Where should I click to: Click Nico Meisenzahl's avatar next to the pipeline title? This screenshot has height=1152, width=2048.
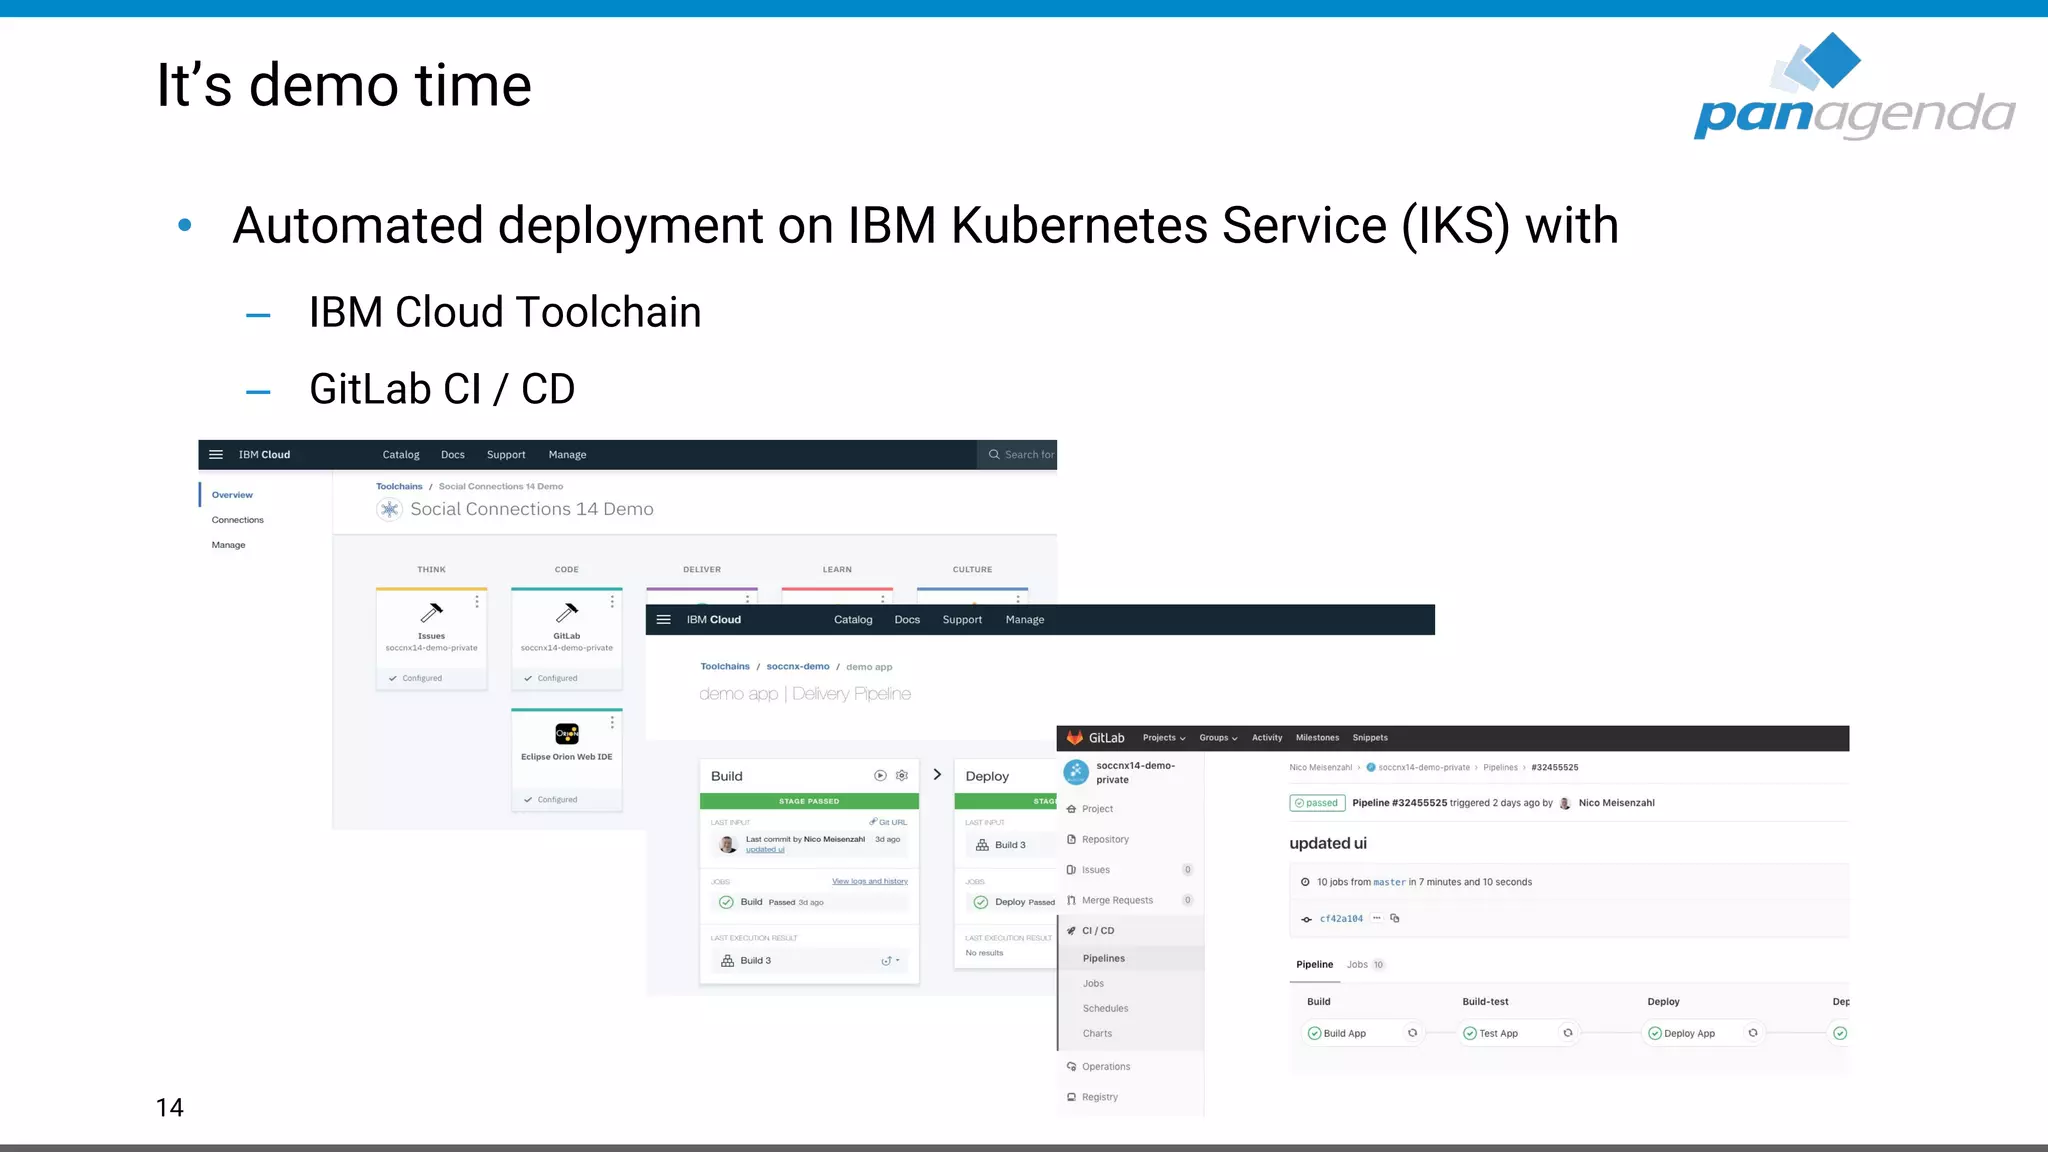pos(1565,803)
